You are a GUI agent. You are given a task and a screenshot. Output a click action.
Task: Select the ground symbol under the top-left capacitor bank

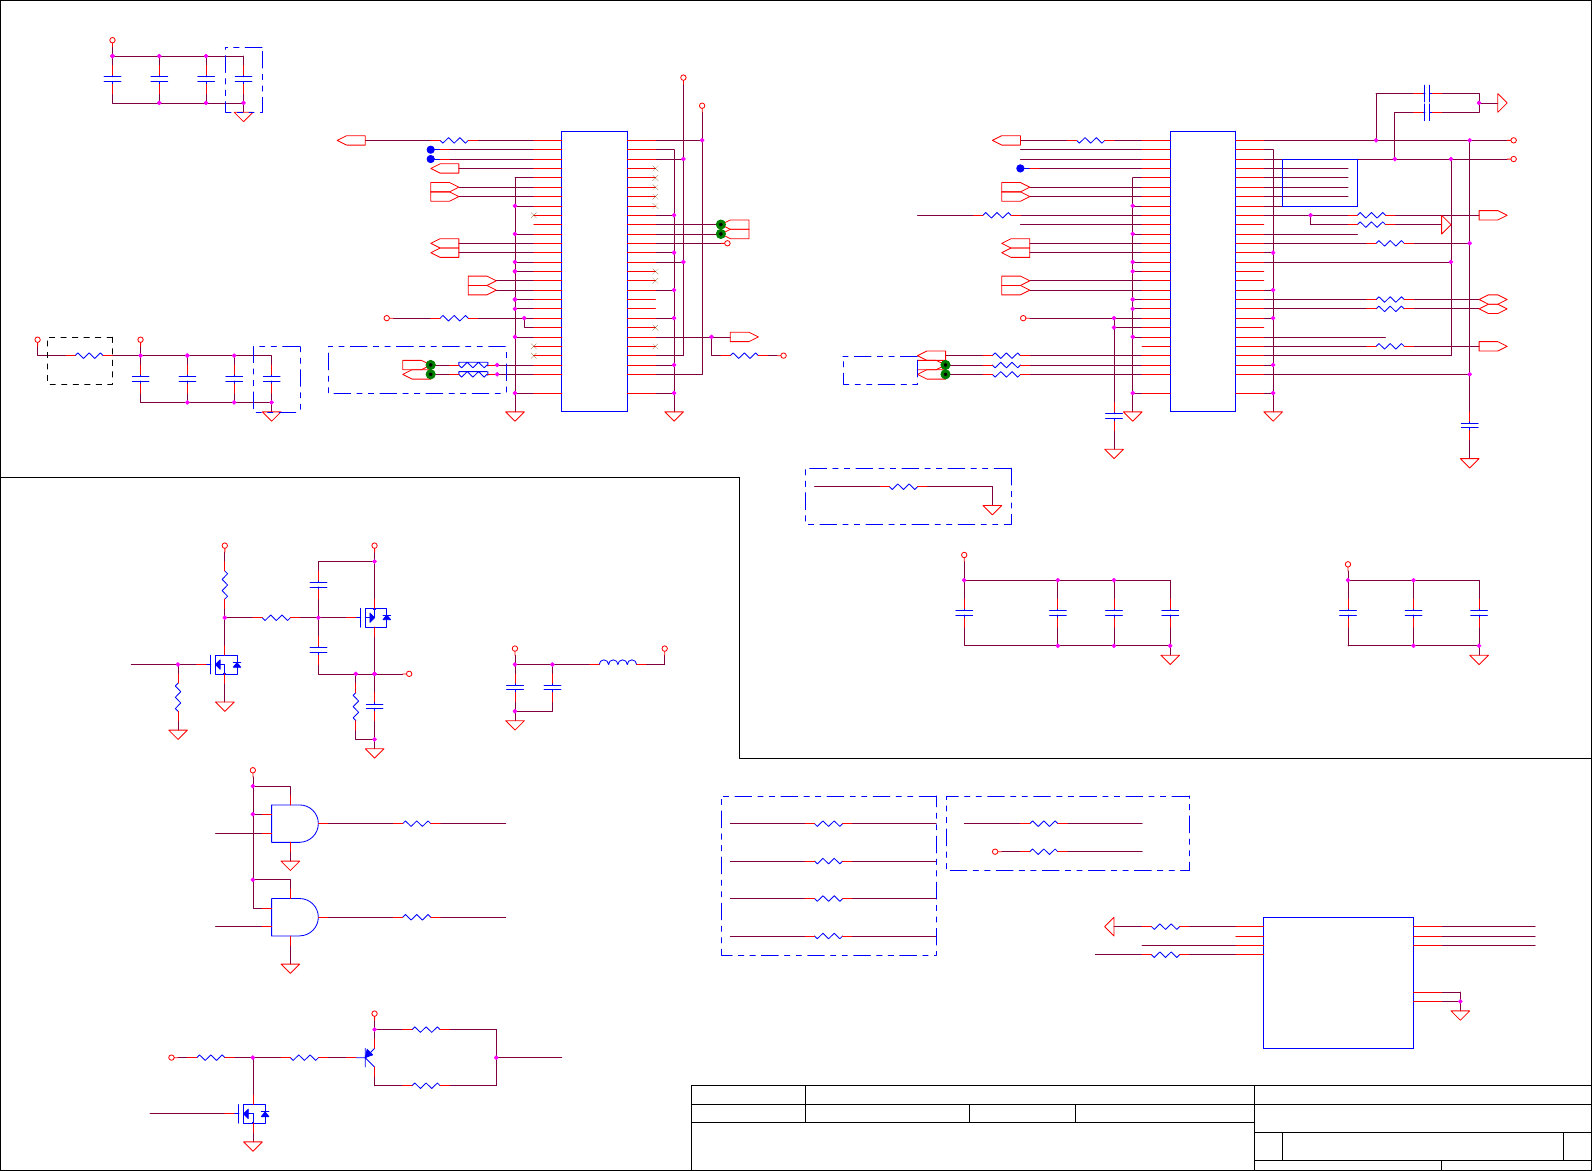(243, 117)
